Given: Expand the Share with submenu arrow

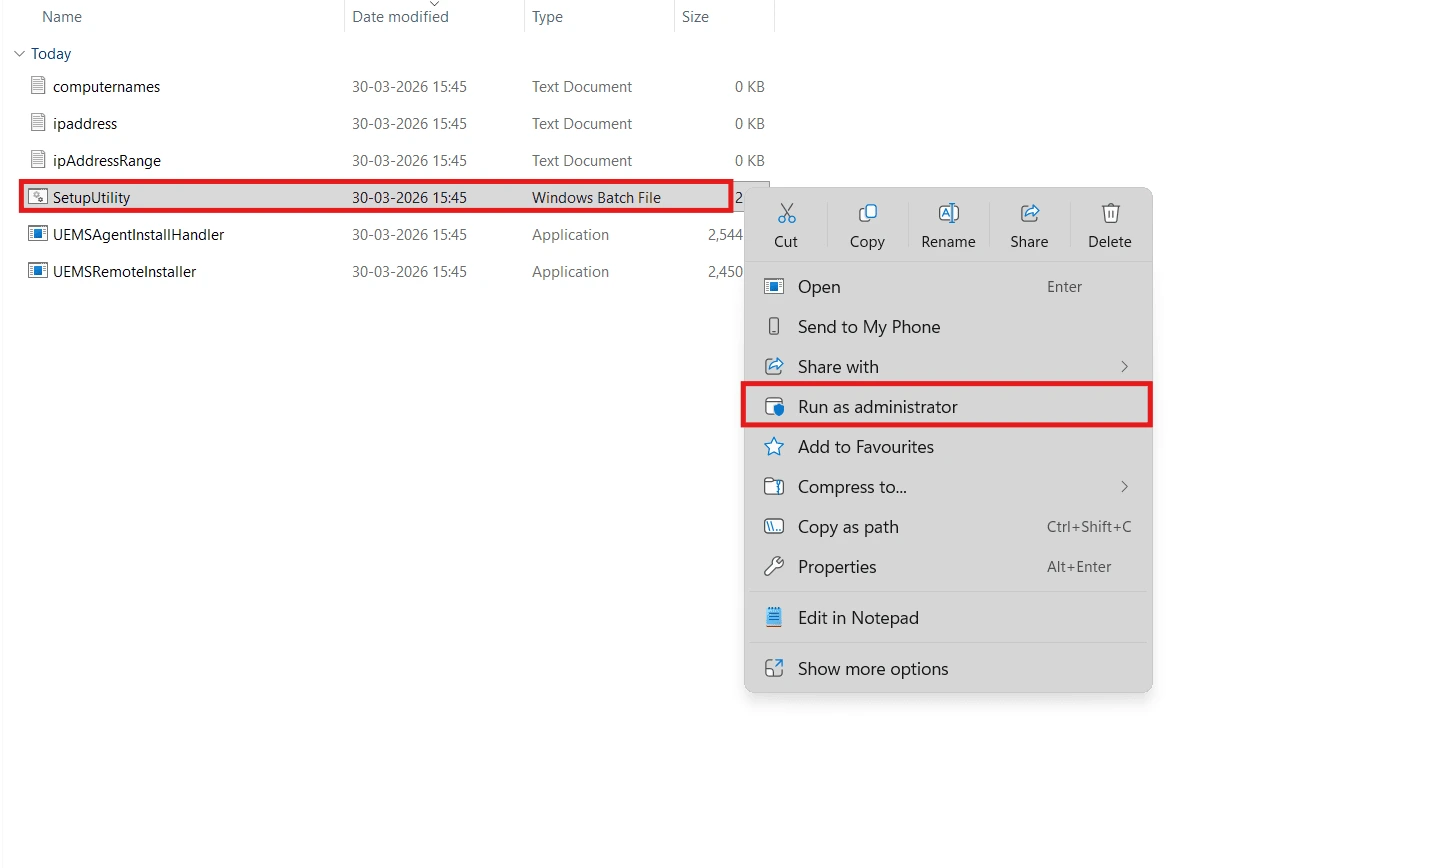Looking at the screenshot, I should tap(1124, 367).
